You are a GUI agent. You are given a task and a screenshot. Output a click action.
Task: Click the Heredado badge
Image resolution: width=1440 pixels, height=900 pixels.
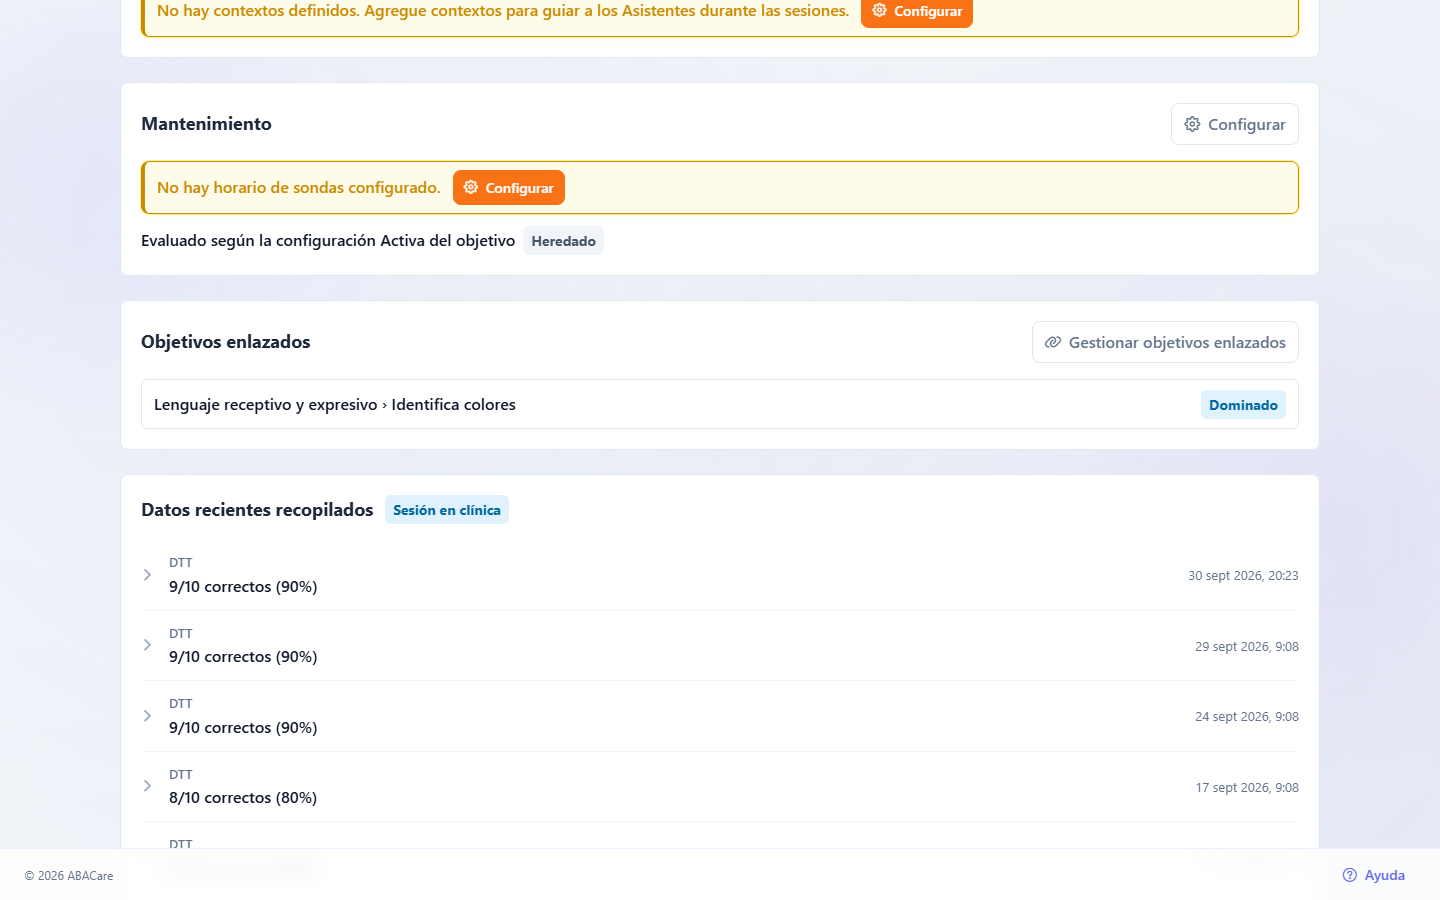tap(563, 241)
